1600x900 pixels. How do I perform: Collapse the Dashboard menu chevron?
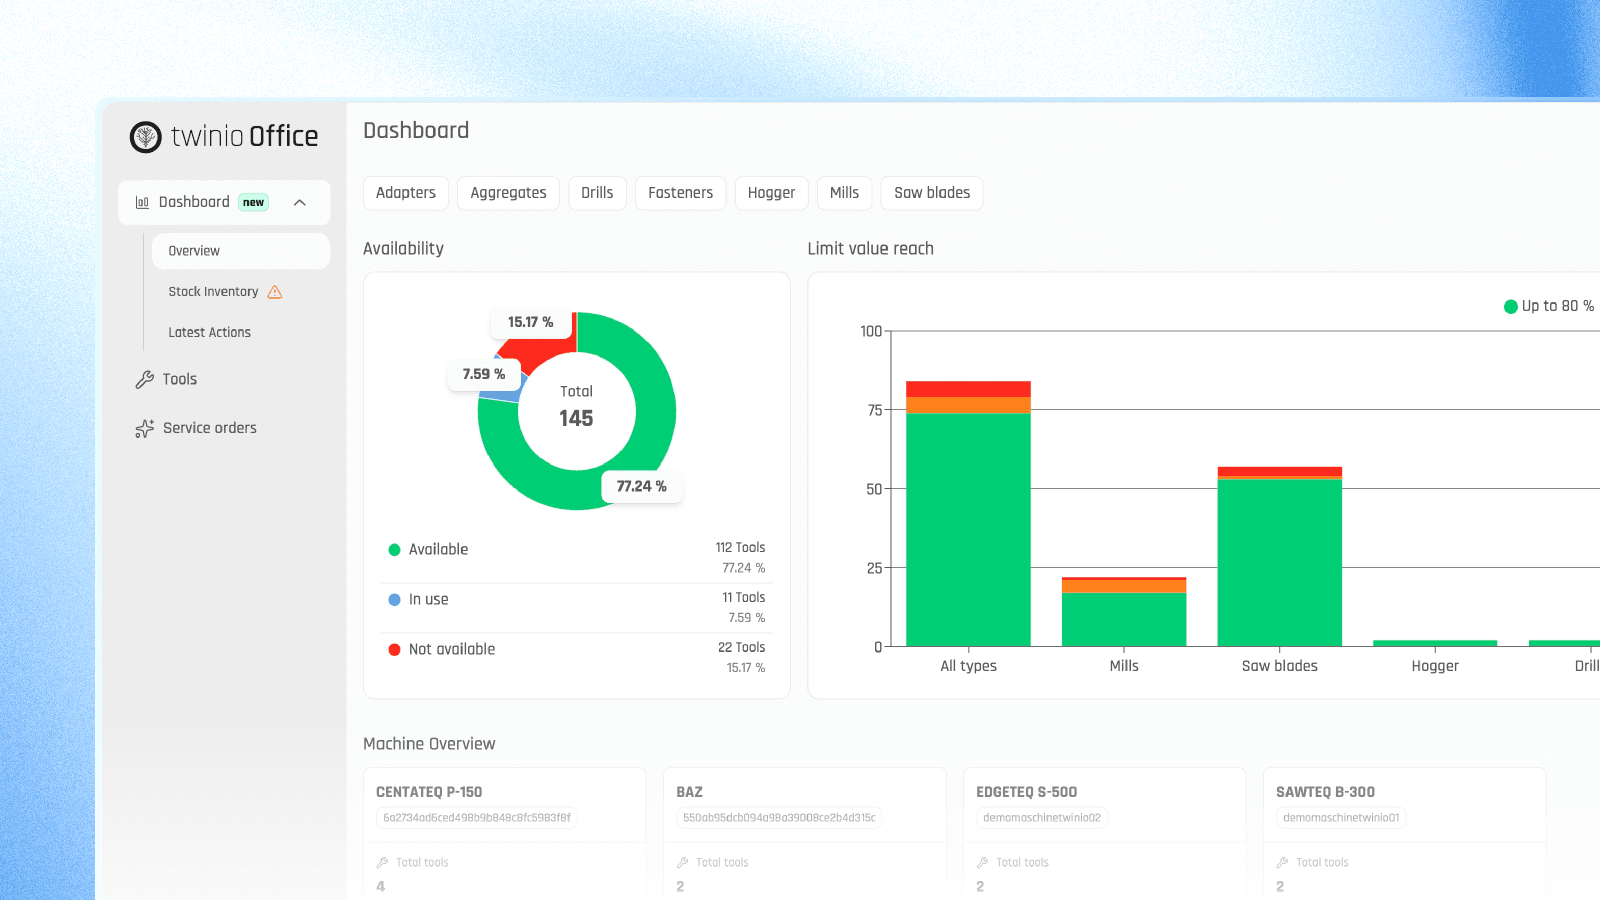(299, 203)
